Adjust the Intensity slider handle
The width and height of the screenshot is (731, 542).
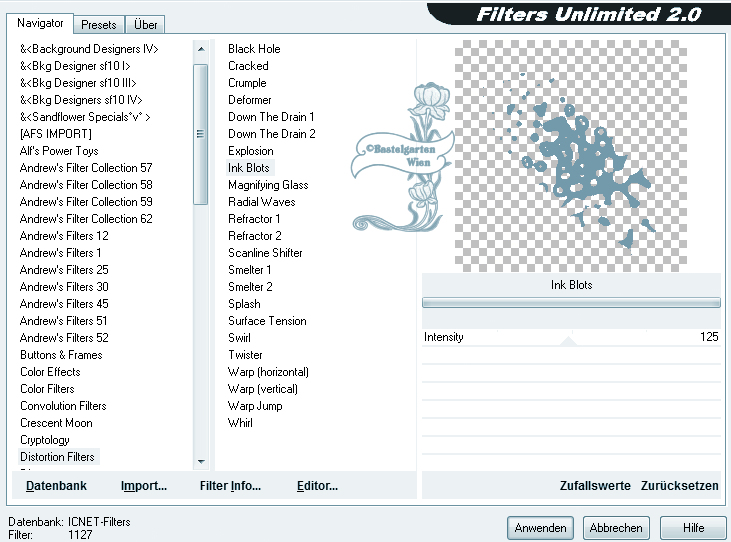[x=568, y=341]
